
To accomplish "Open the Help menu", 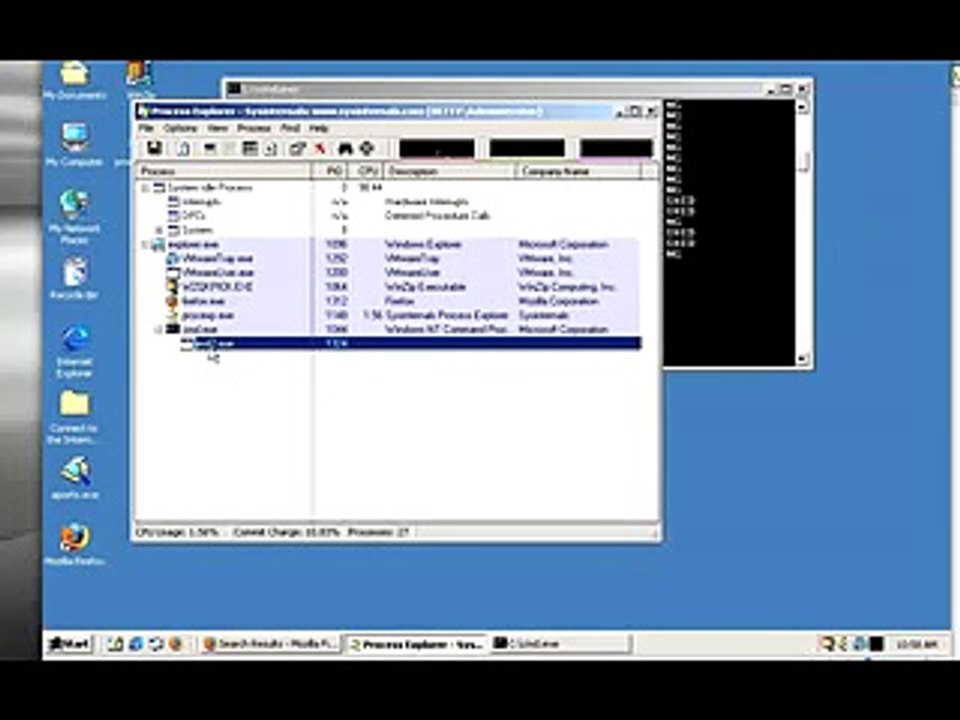I will point(318,128).
